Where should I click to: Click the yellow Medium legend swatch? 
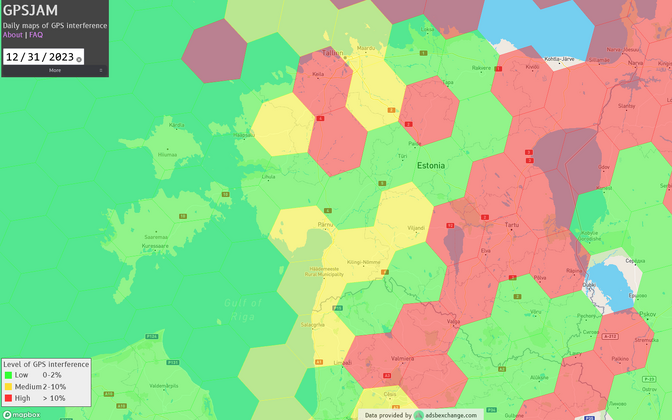click(9, 386)
